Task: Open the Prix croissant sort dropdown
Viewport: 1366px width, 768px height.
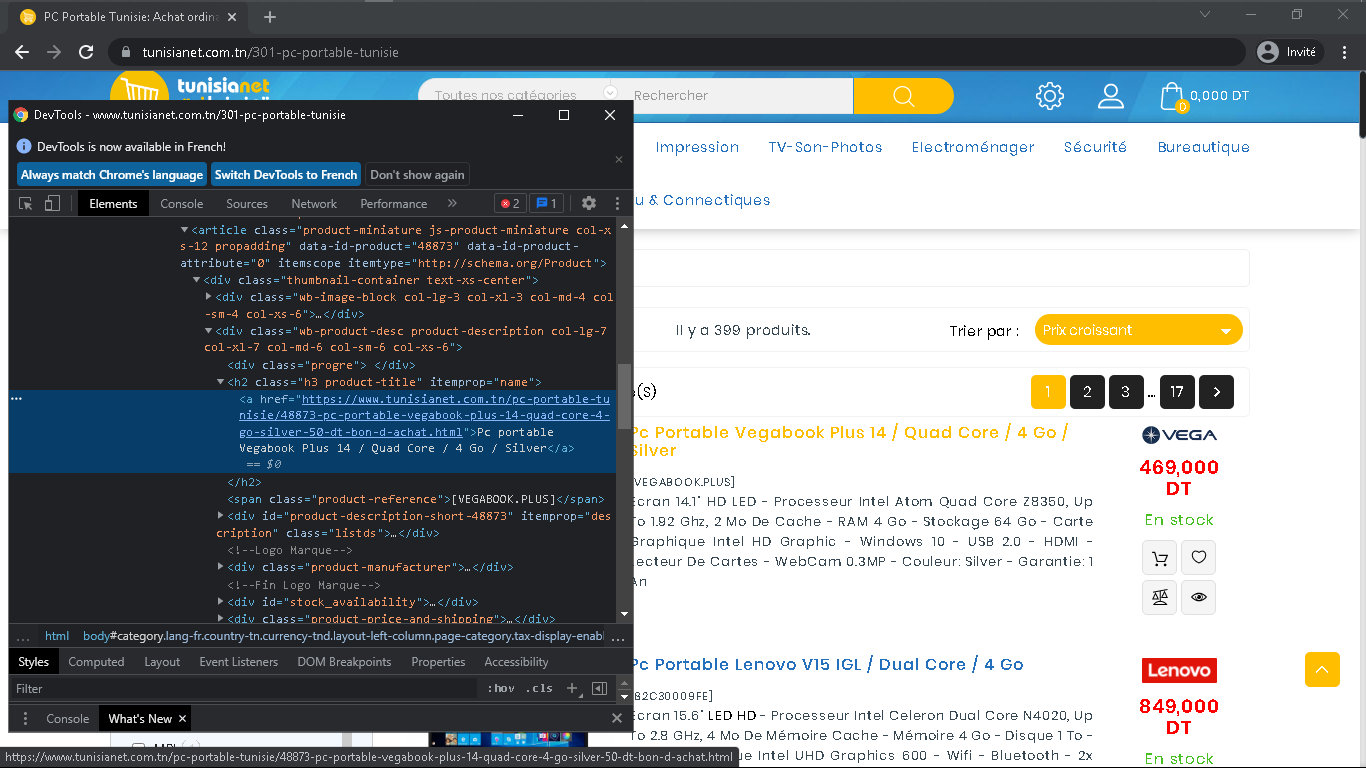Action: point(1138,330)
